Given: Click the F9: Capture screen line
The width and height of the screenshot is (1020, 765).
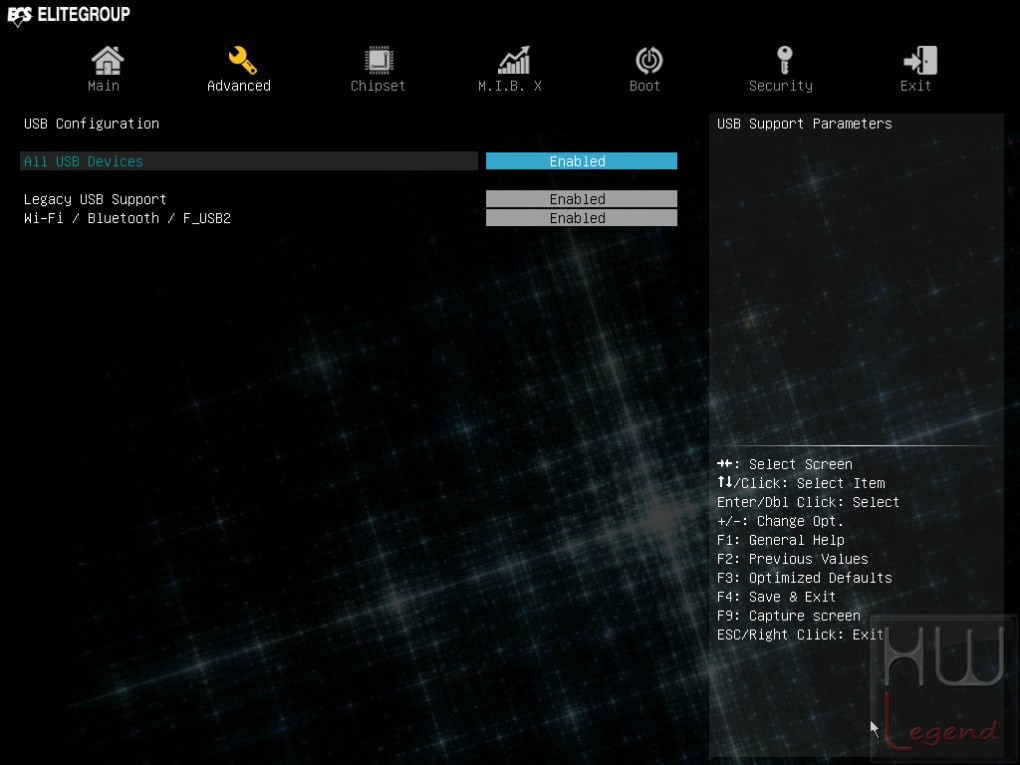Looking at the screenshot, I should pyautogui.click(x=788, y=615).
